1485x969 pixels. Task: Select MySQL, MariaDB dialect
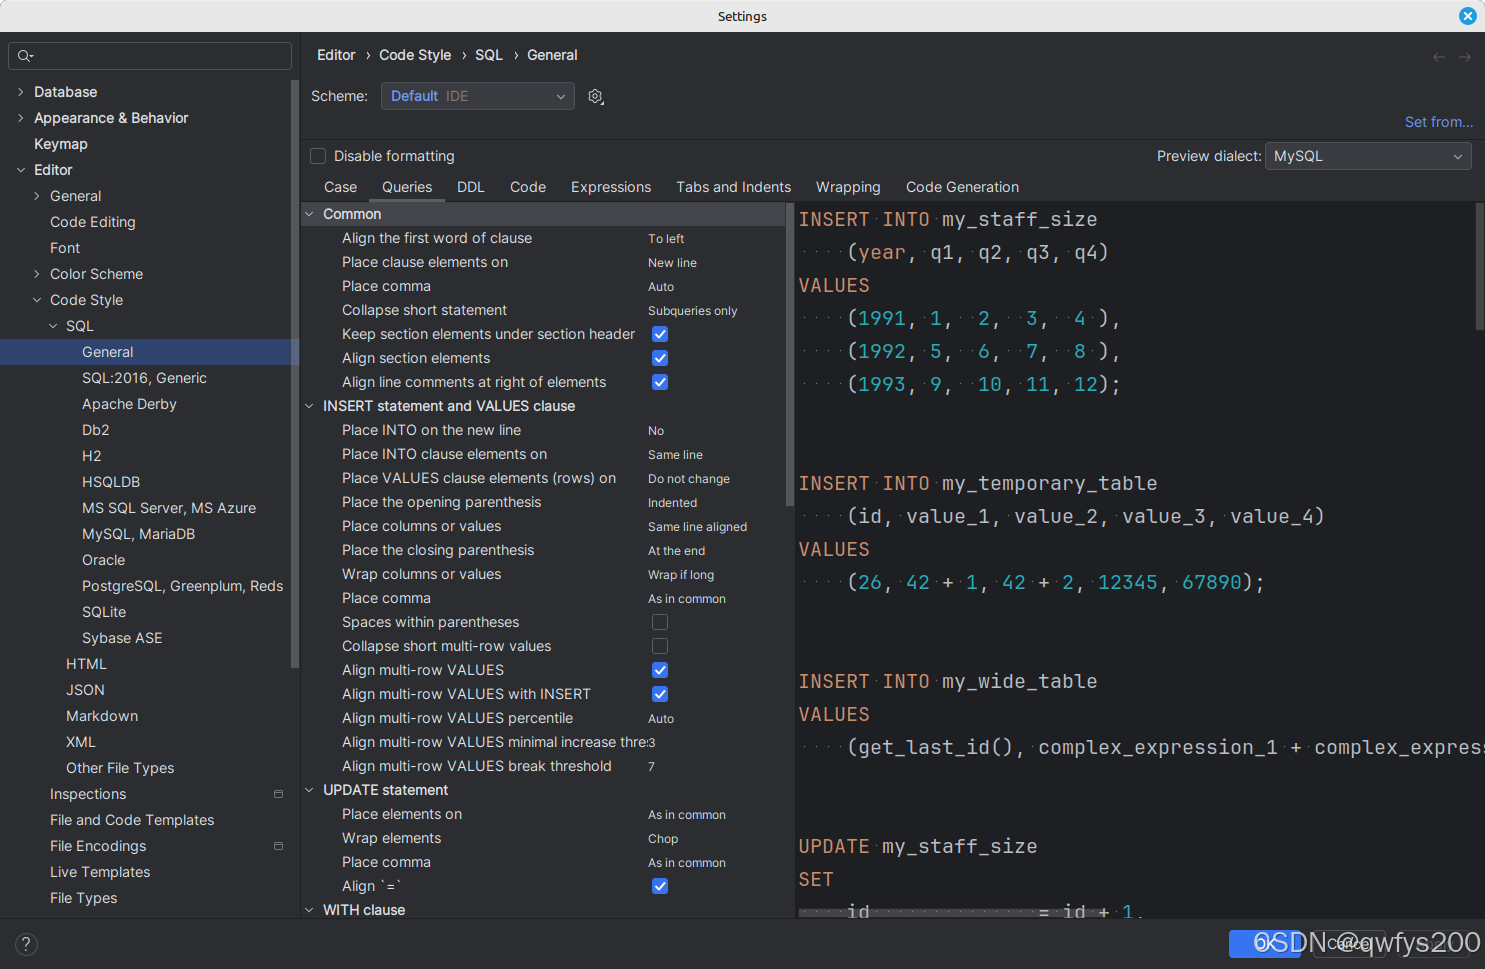(138, 534)
